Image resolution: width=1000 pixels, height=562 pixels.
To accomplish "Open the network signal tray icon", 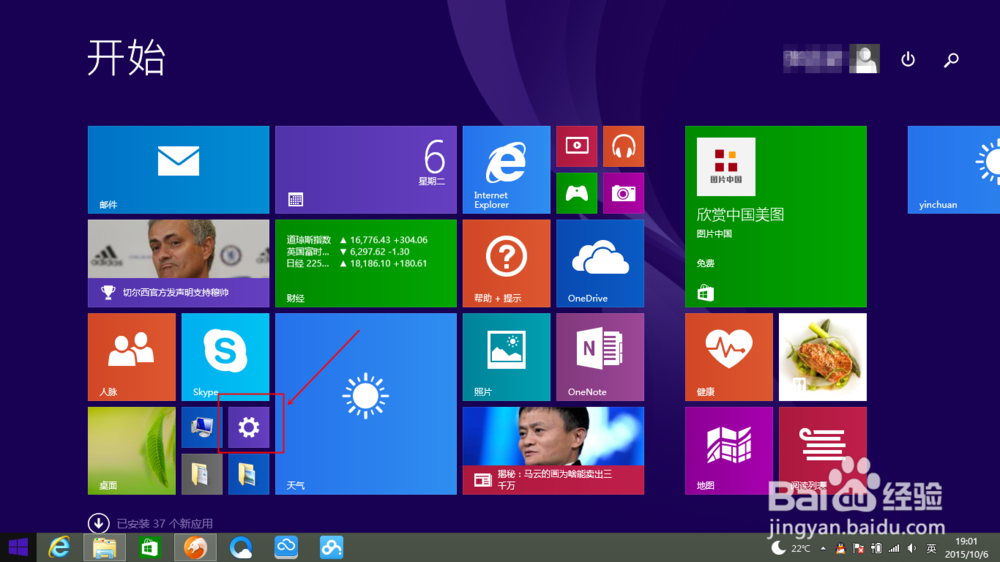I will pyautogui.click(x=894, y=549).
